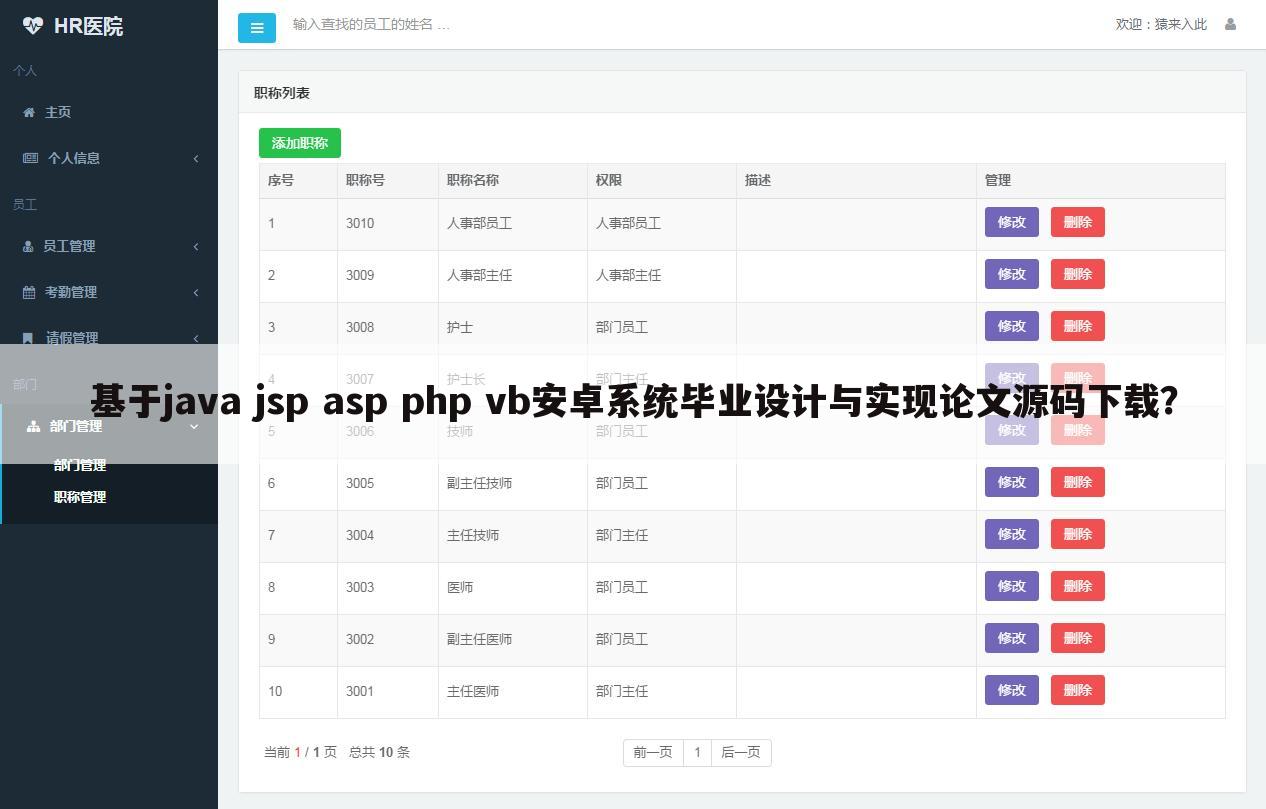Click 人事部主任 in the 职称名称 column

coord(479,275)
